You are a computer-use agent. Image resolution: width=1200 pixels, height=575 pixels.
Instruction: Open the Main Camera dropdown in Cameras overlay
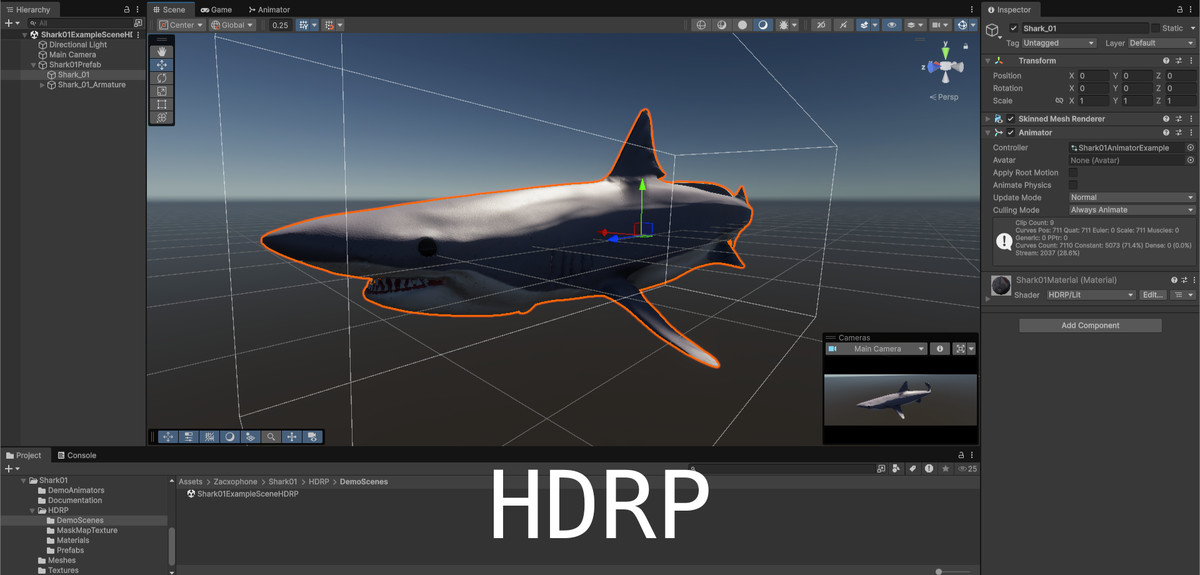[x=876, y=349]
